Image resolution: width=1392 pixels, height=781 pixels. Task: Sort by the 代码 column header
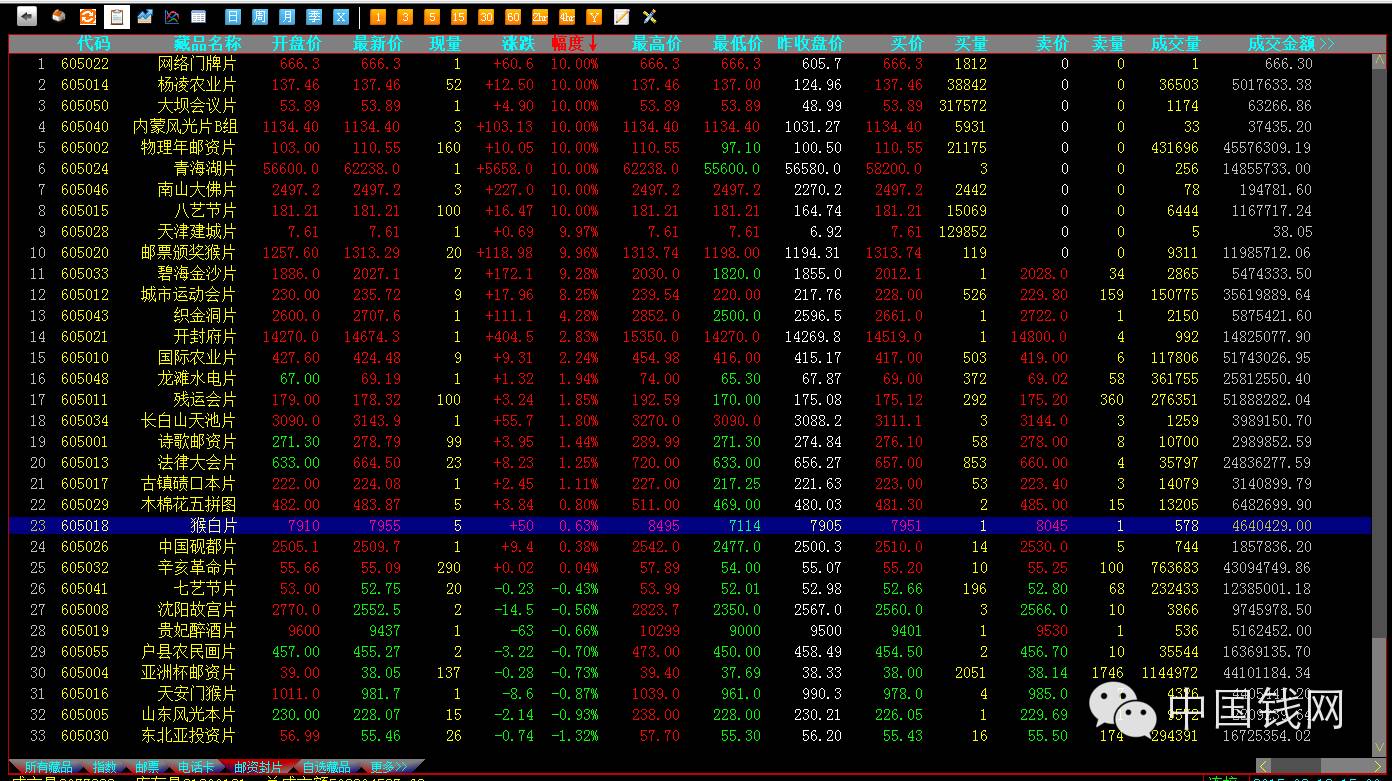[x=94, y=44]
